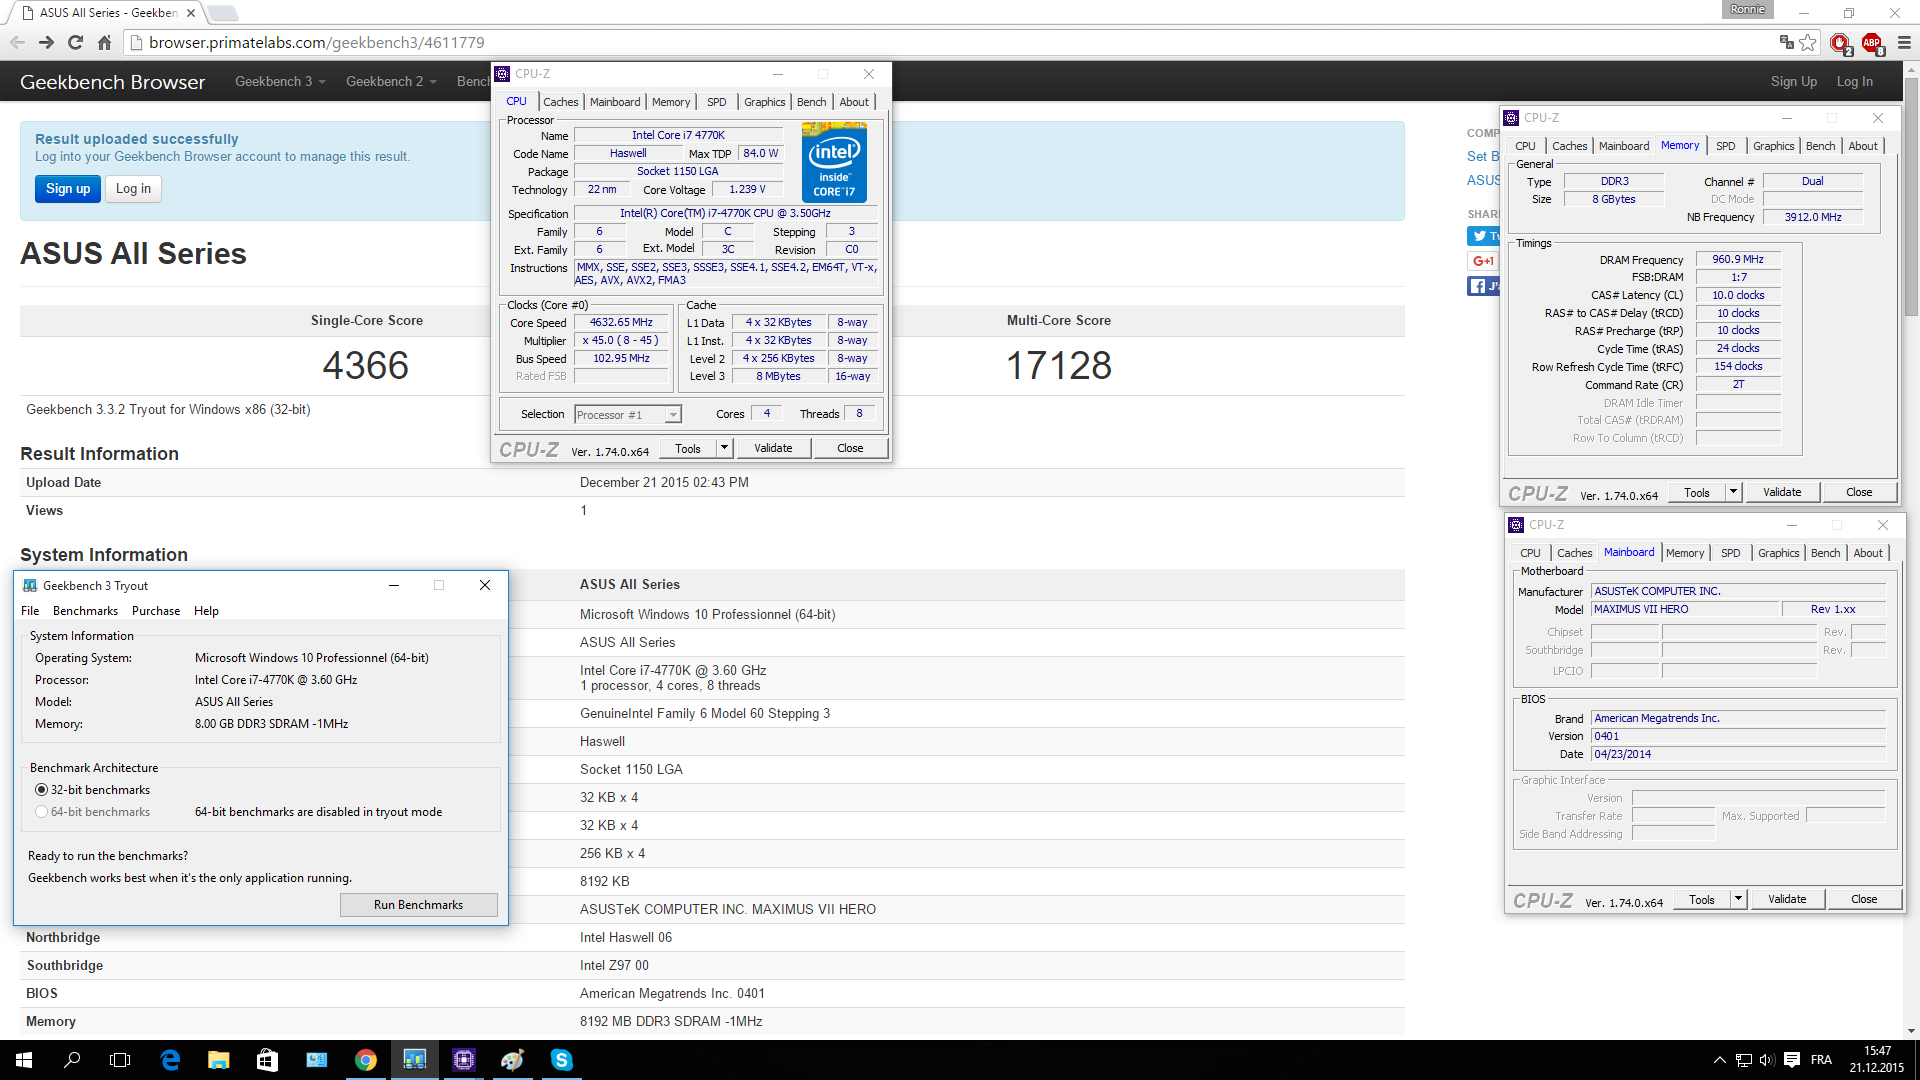The height and width of the screenshot is (1080, 1920).
Task: Open the Geekbench Browser home link
Action: (113, 82)
